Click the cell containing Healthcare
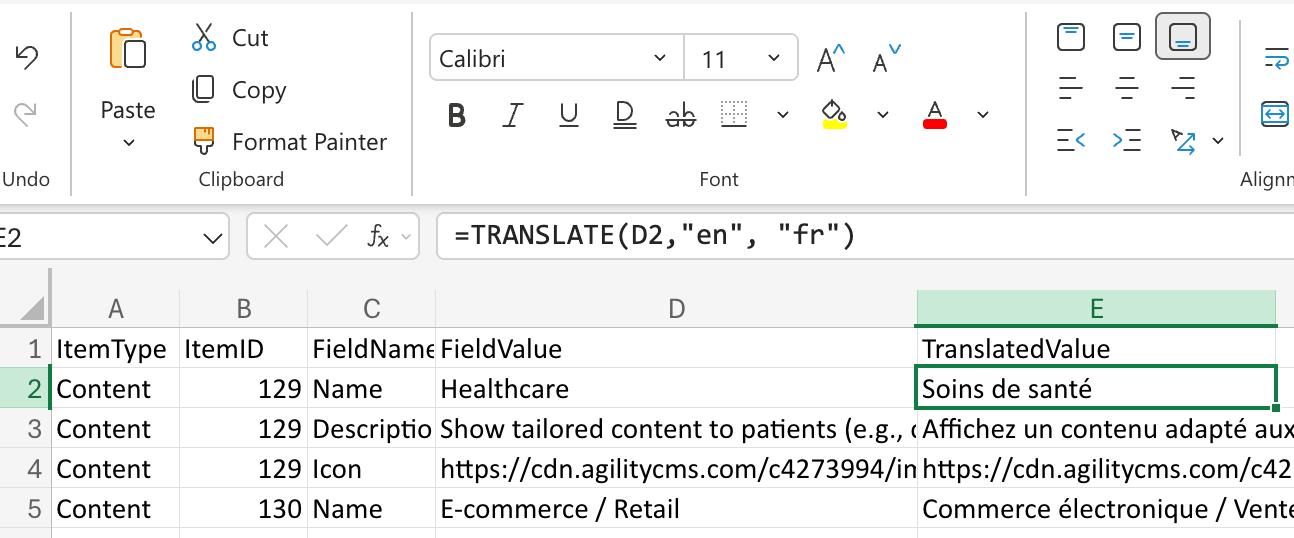Image resolution: width=1294 pixels, height=538 pixels. tap(677, 389)
